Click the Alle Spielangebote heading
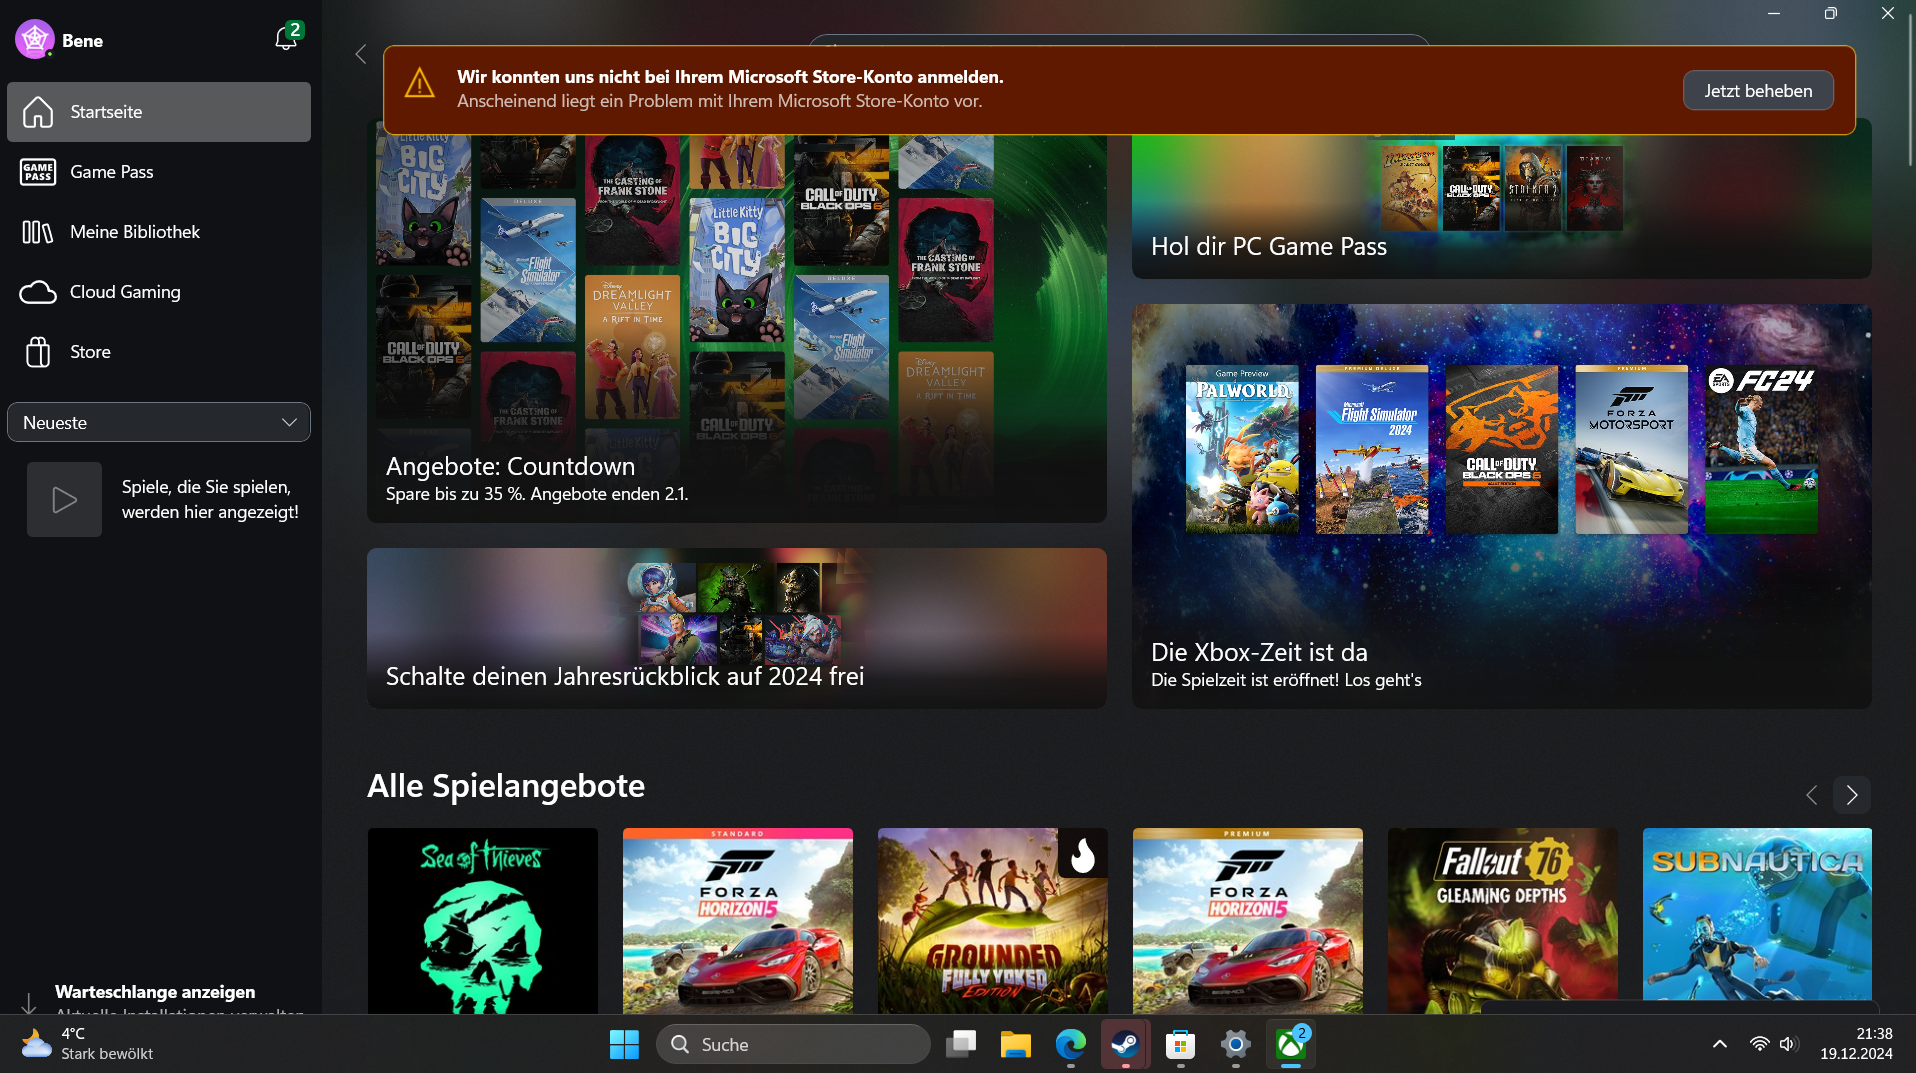 coord(506,786)
